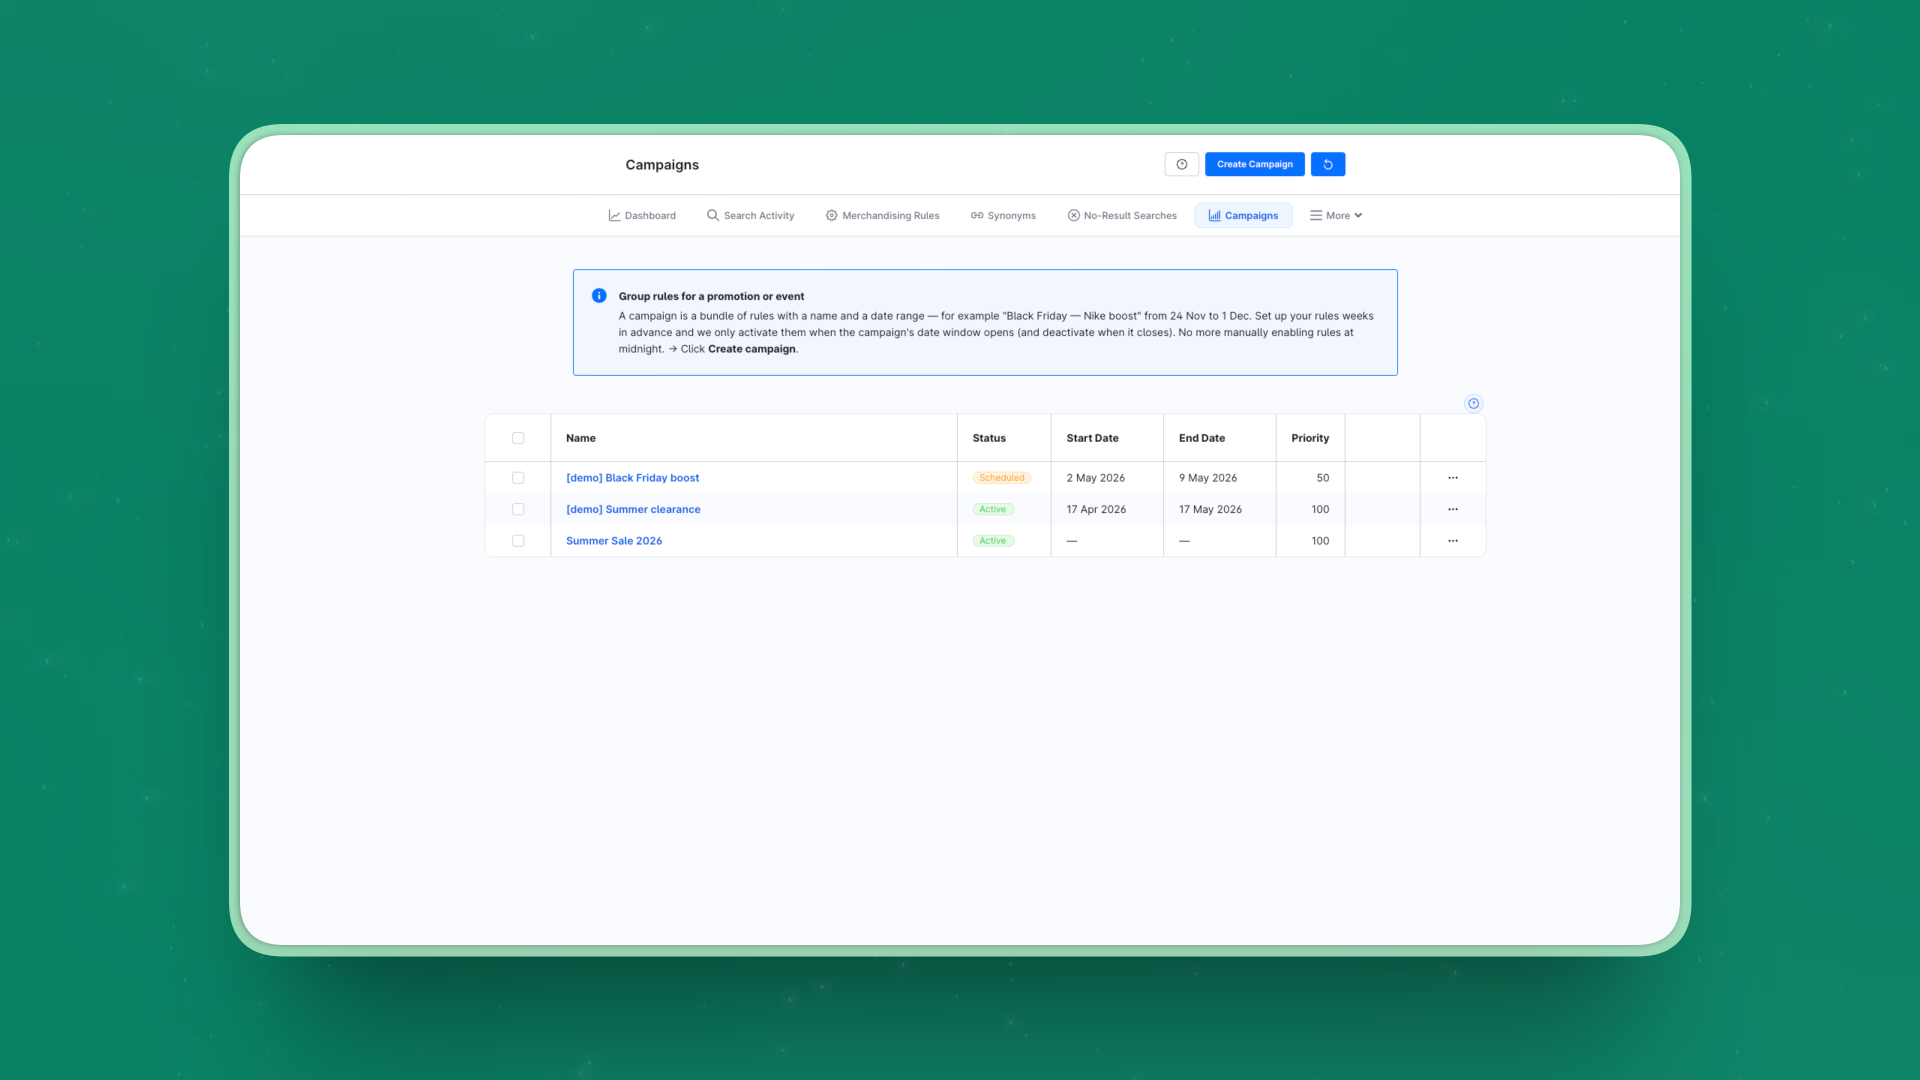Screen dimensions: 1920x1080
Task: Open three-dot menu for Summer Sale 2026
Action: coord(1453,541)
